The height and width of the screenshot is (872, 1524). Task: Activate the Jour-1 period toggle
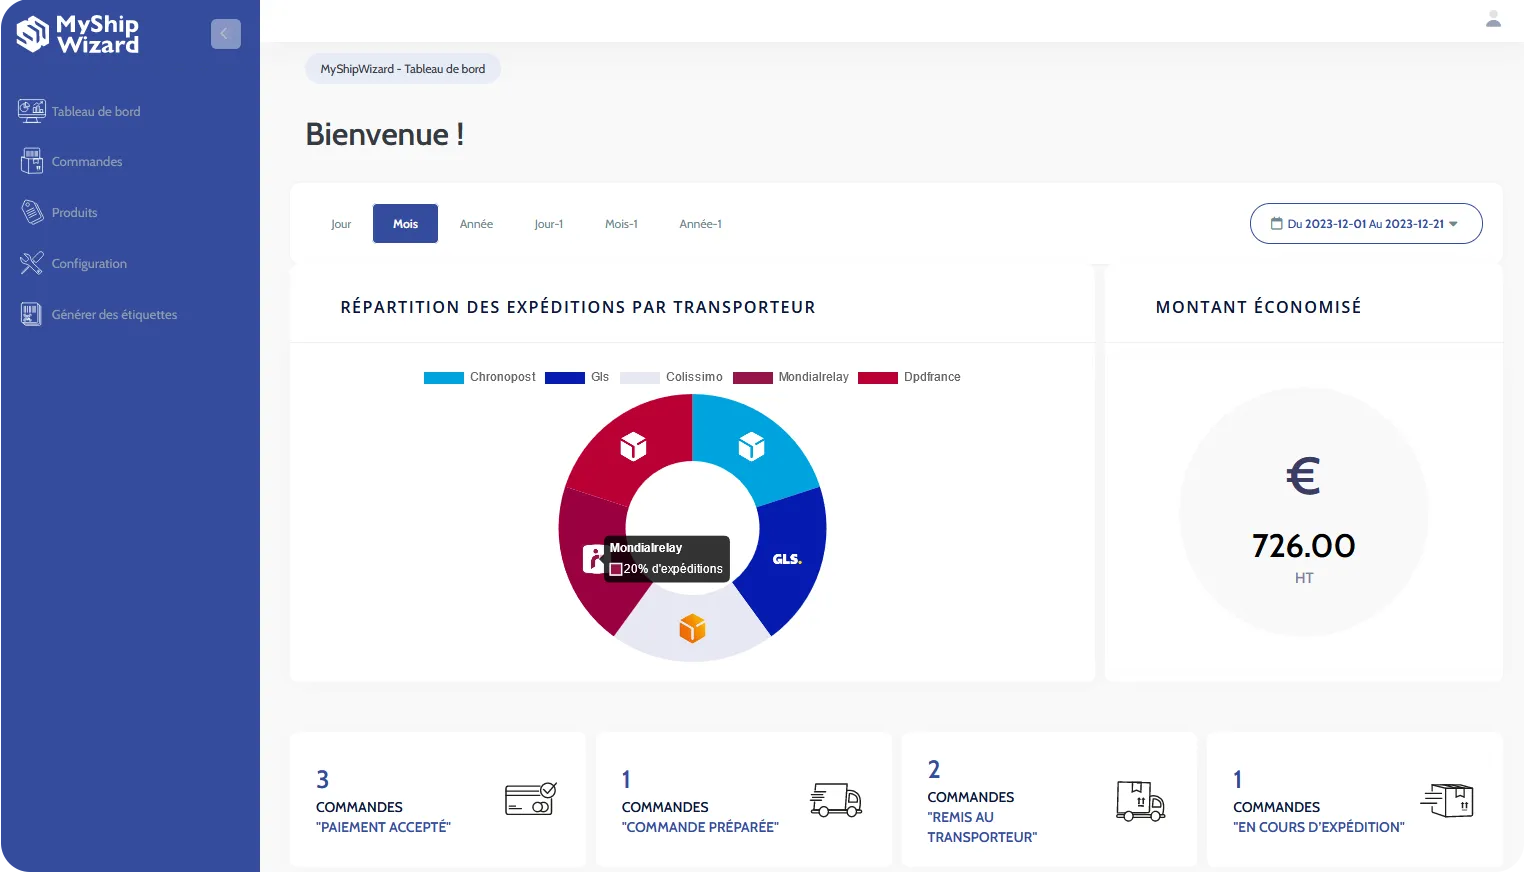(549, 223)
